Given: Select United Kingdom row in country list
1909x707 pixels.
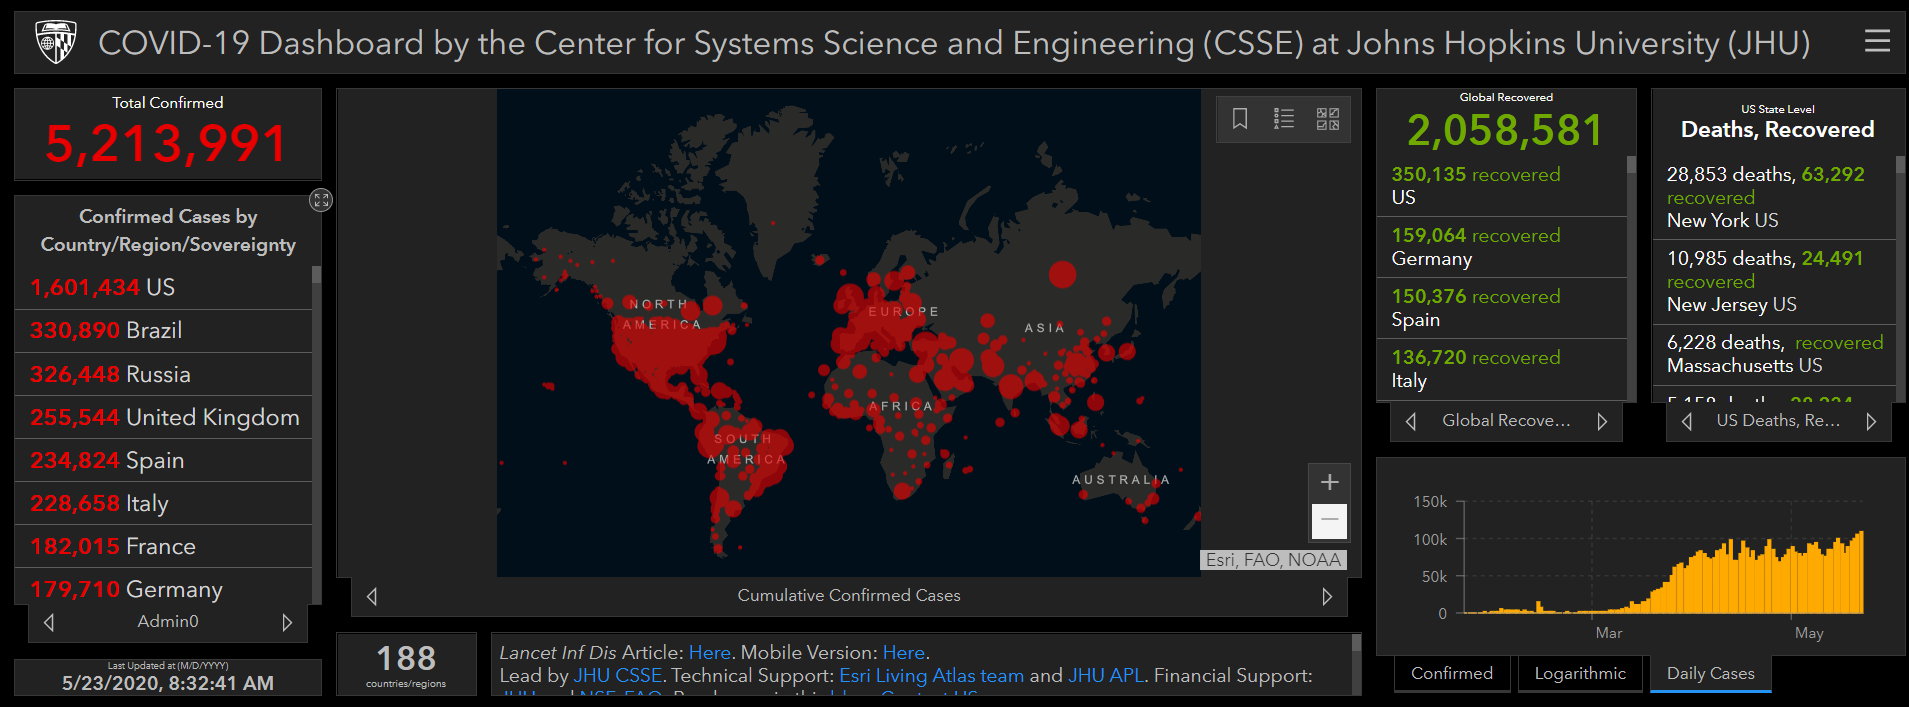Looking at the screenshot, I should click(x=163, y=417).
